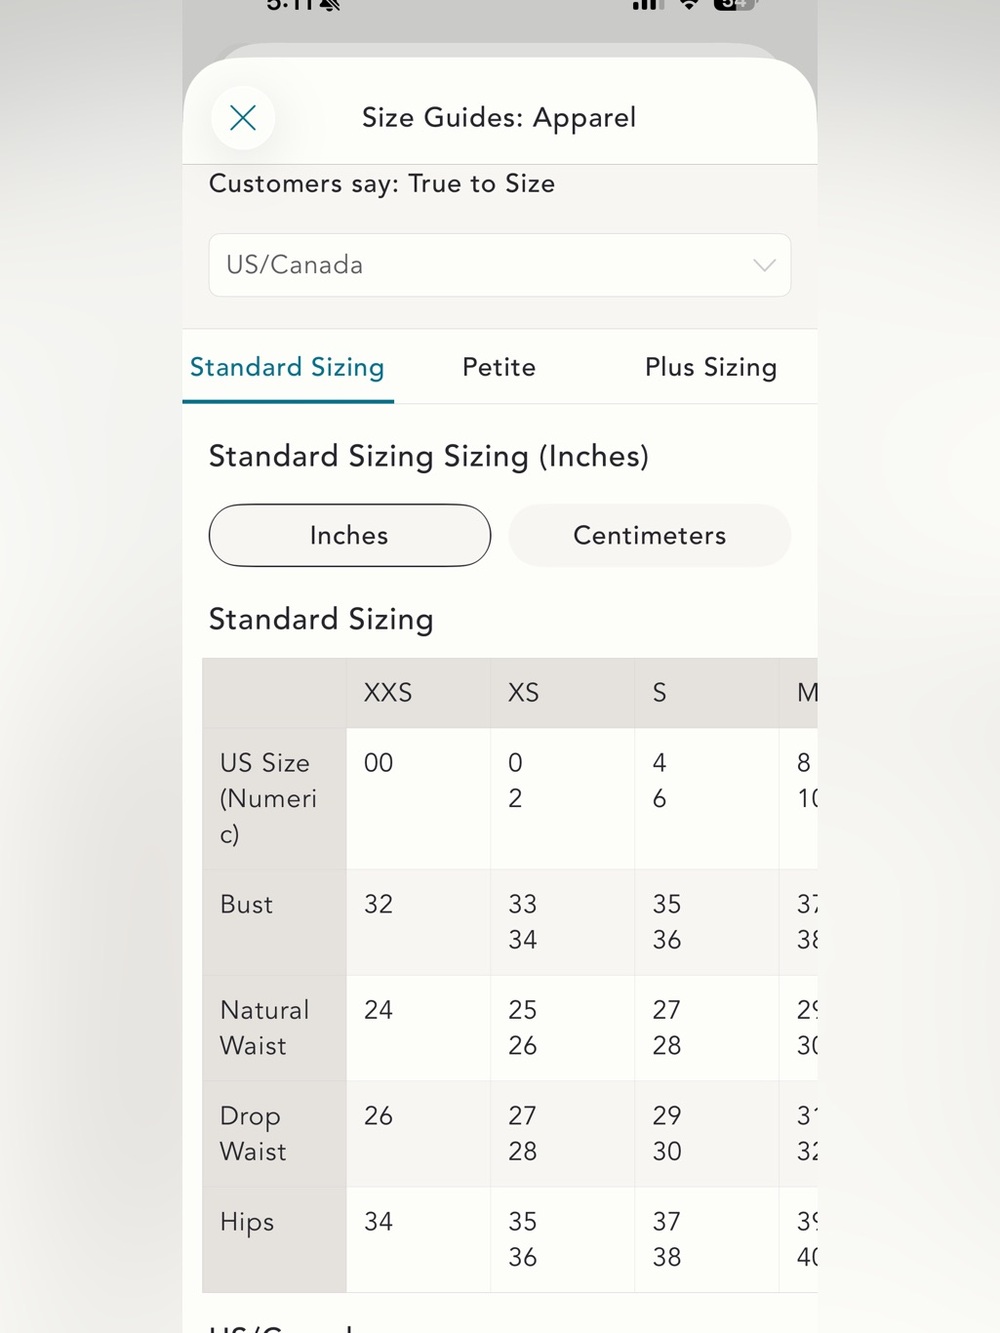The image size is (1000, 1333).
Task: Tap the partially visible M column header
Action: point(799,692)
